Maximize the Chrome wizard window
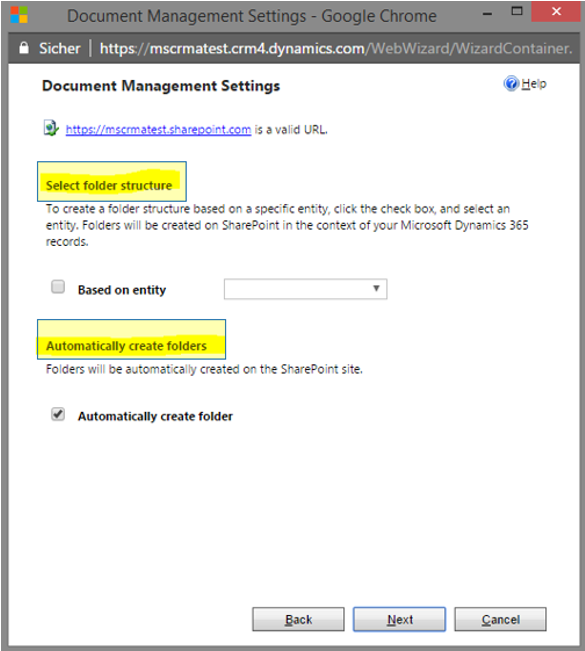The image size is (585, 651). (x=516, y=12)
